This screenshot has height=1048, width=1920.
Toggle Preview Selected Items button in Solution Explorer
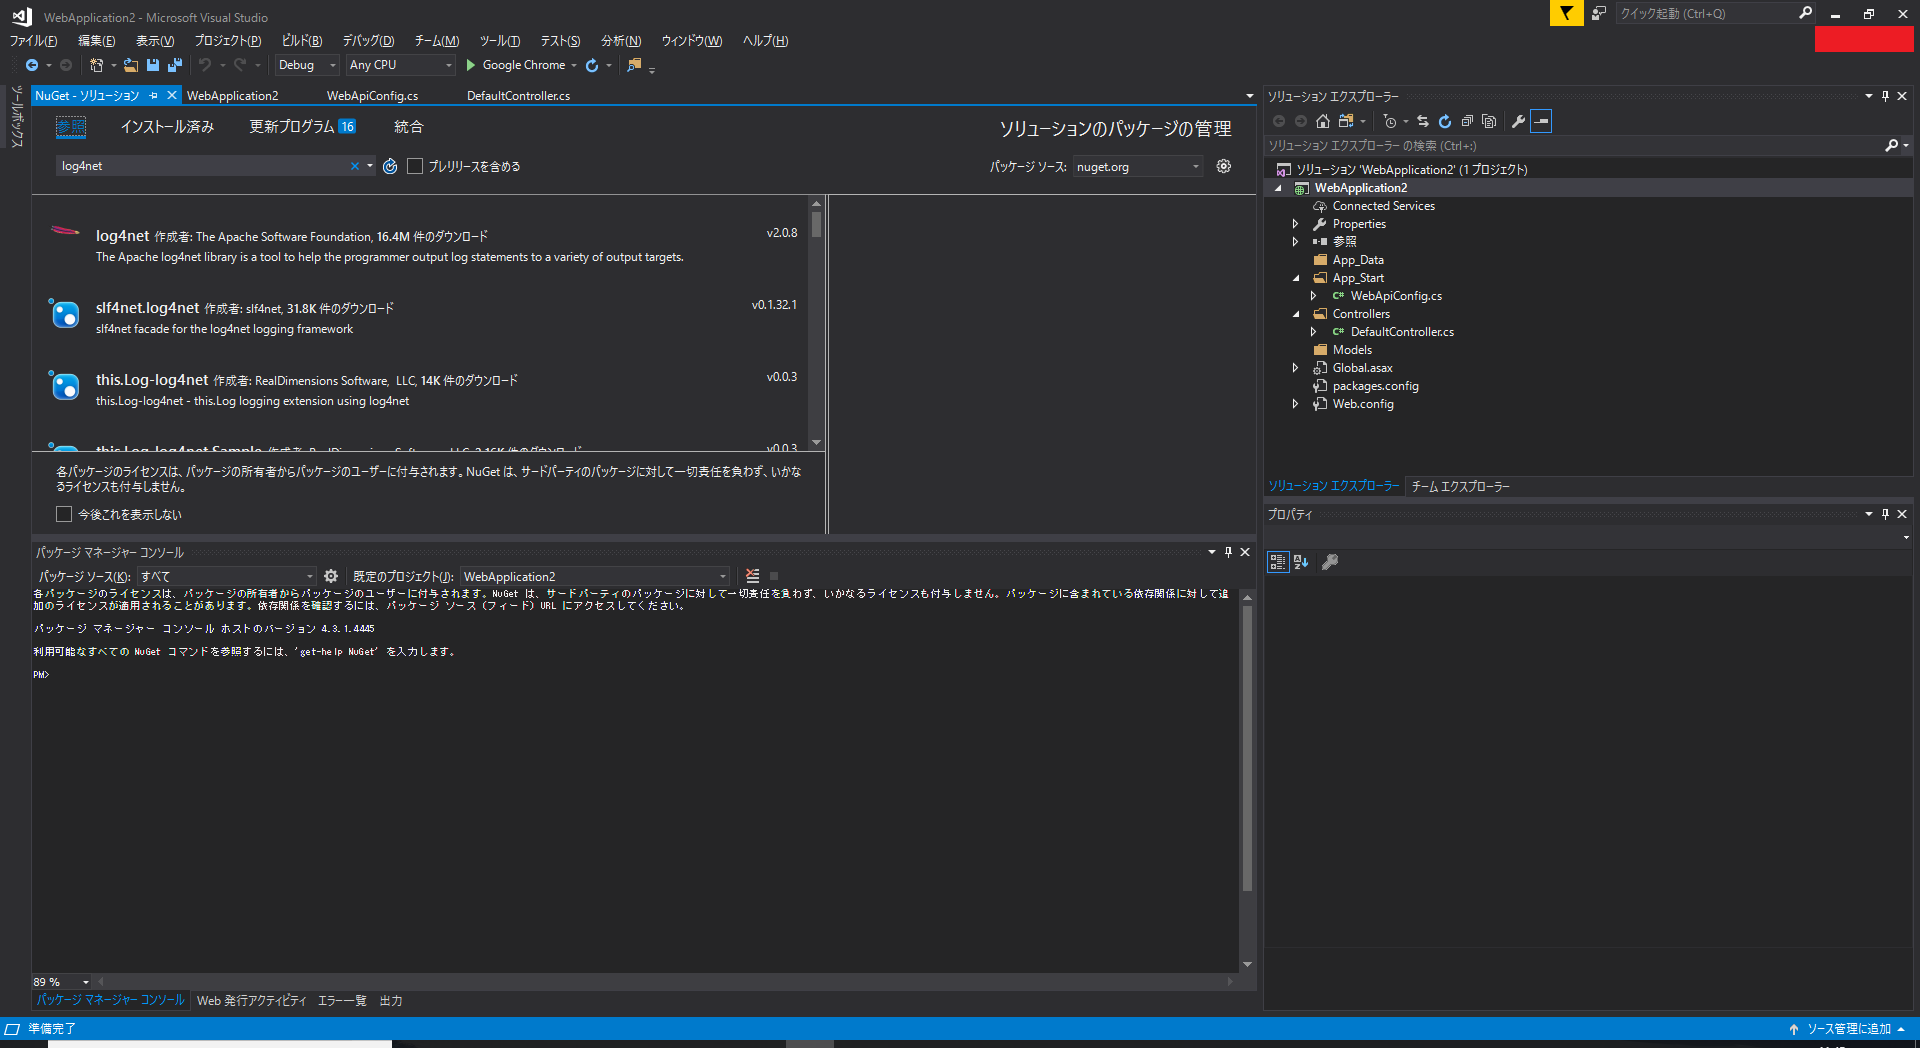1541,121
